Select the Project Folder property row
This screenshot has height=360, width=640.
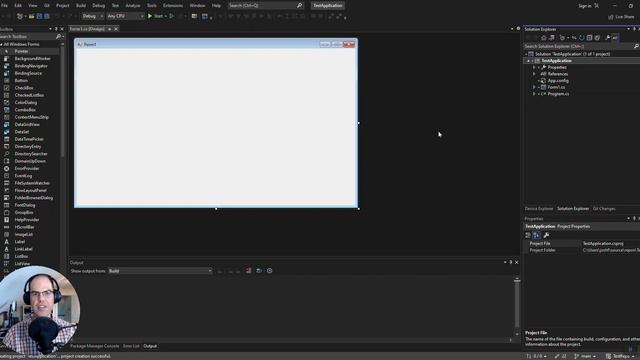click(582, 250)
